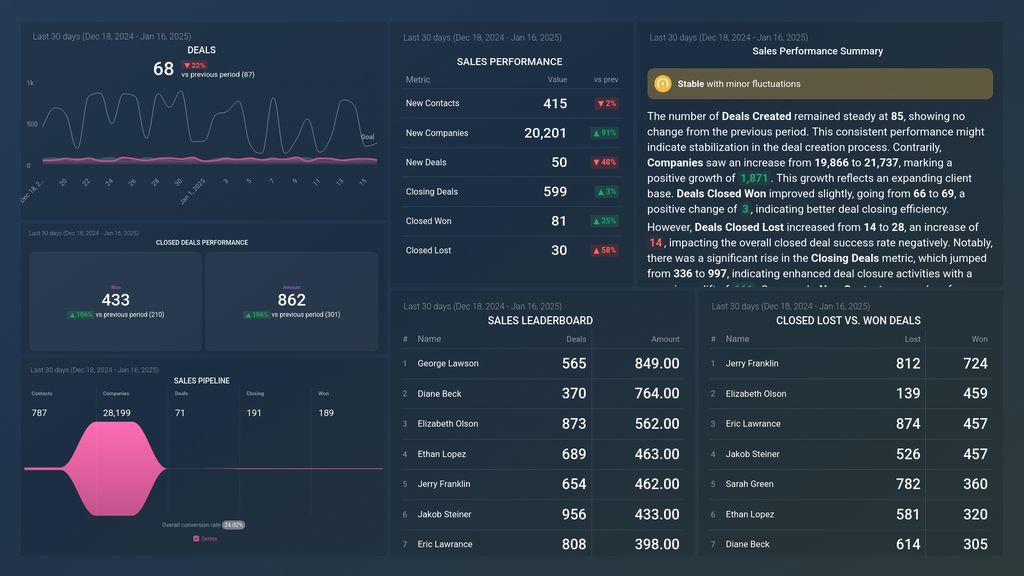Click the 812 lost value for Jerry Franklin
Viewport: 1024px width, 576px height.
point(908,364)
